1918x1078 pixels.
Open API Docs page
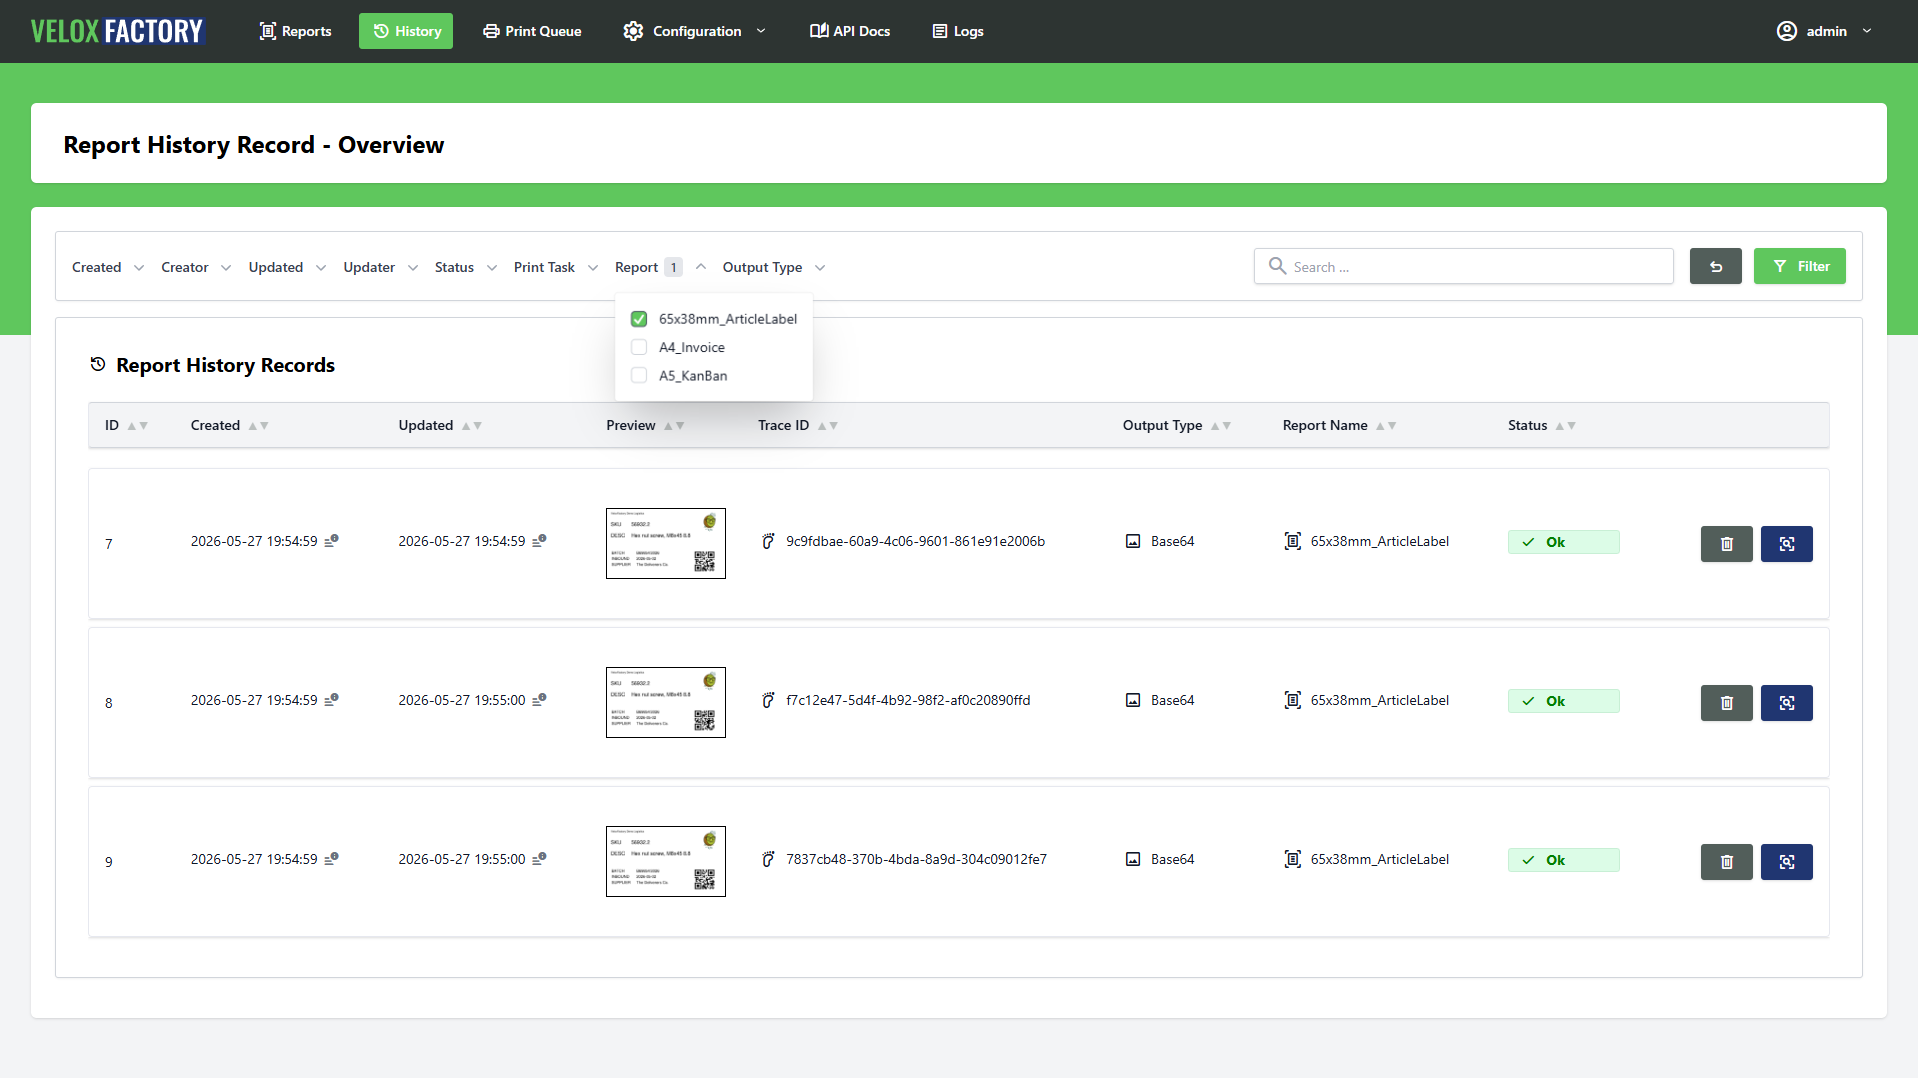pyautogui.click(x=850, y=31)
